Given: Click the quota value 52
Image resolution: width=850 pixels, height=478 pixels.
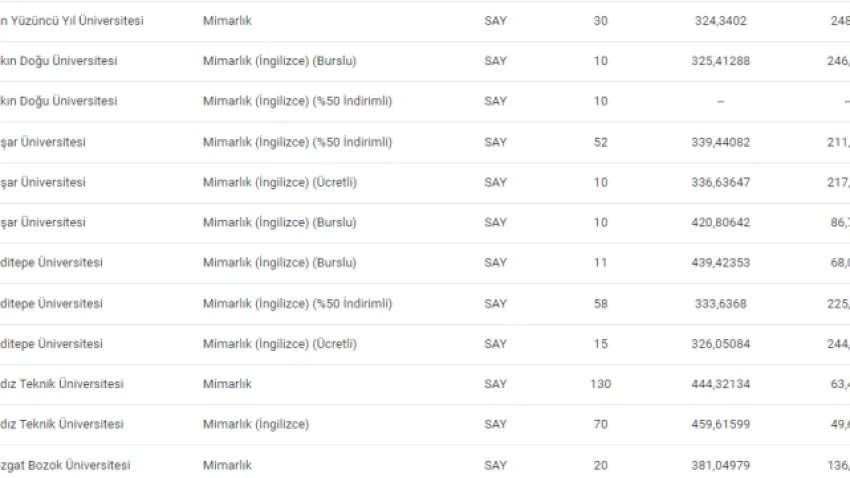Looking at the screenshot, I should 601,142.
